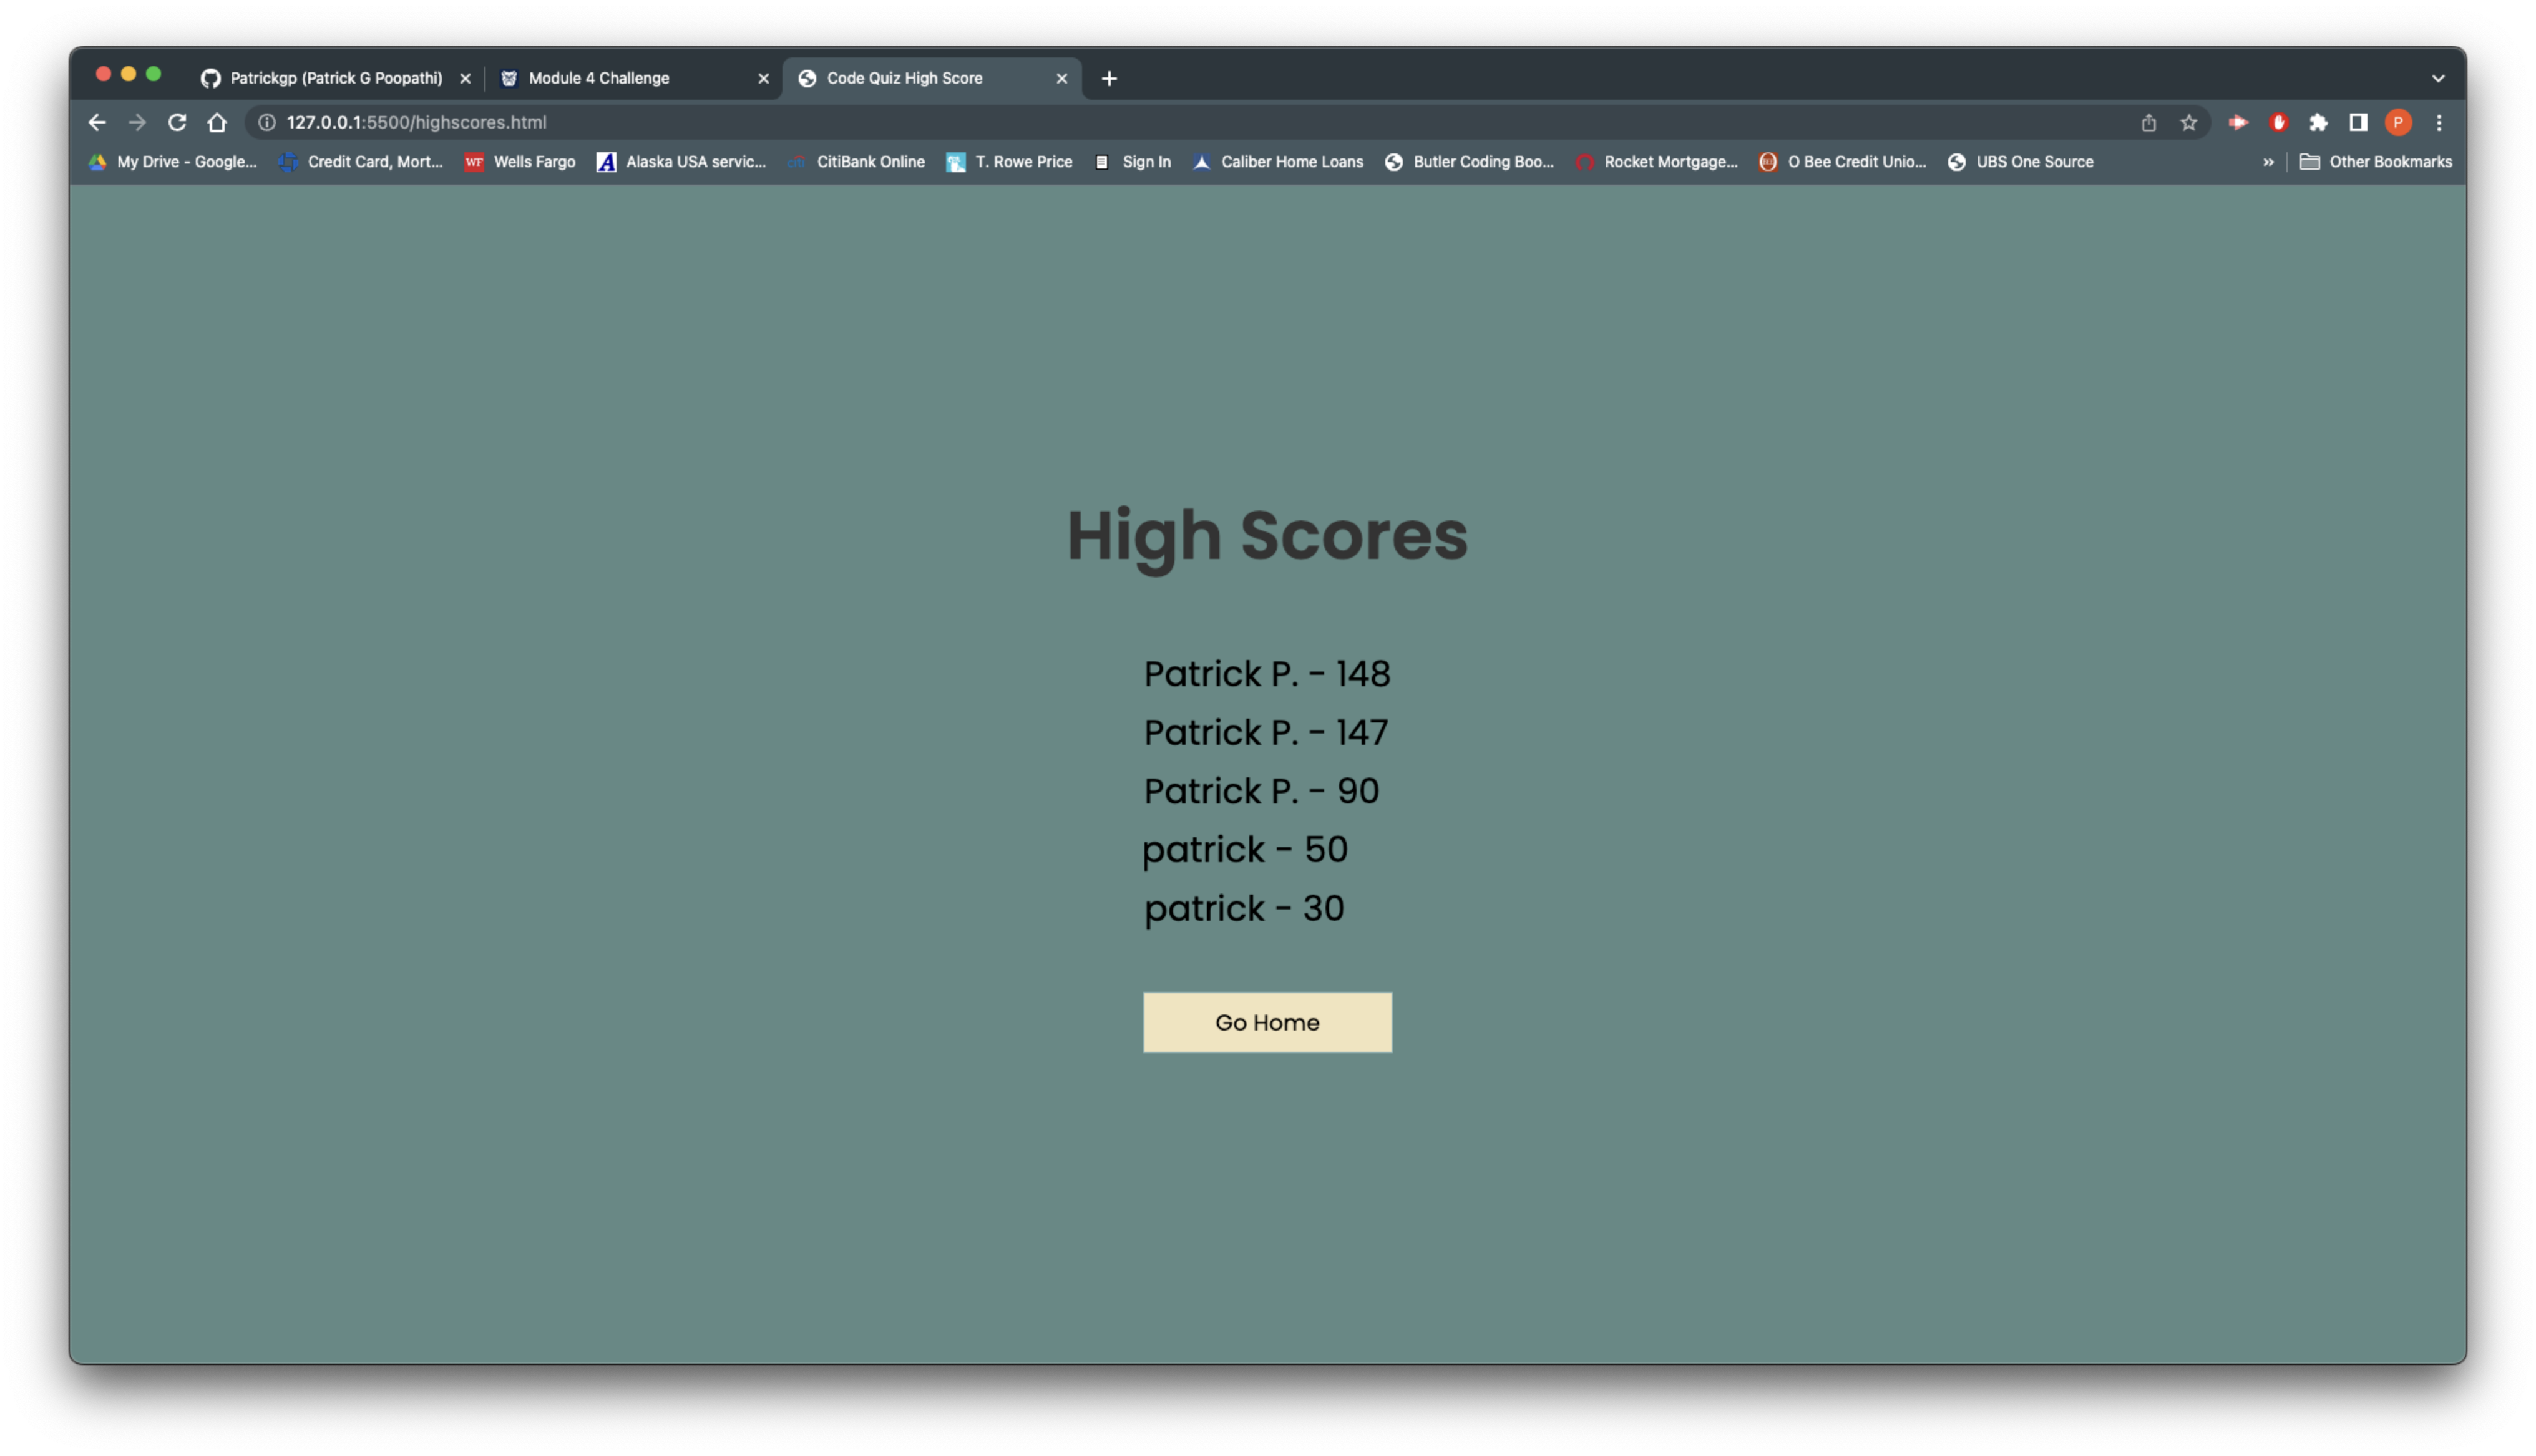Open the Sign In bookmark
This screenshot has width=2536, height=1456.
click(1132, 162)
